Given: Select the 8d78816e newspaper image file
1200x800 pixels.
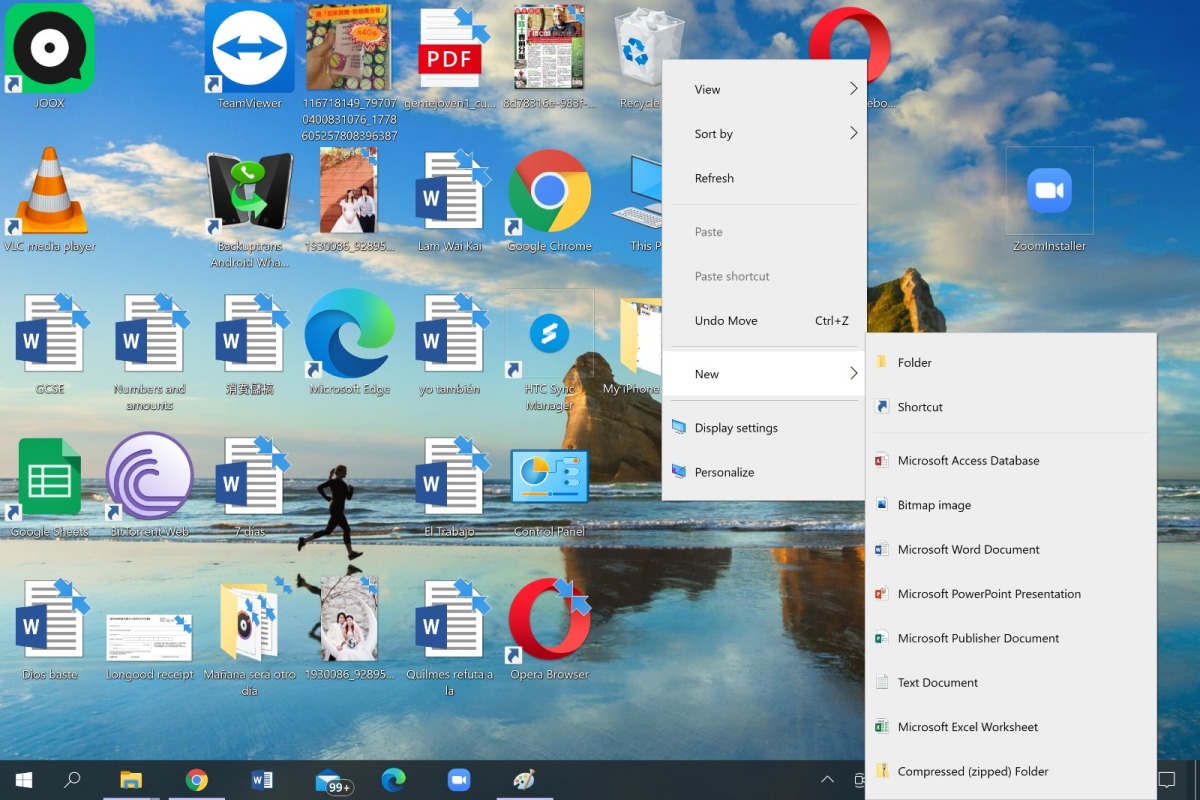Looking at the screenshot, I should coord(550,57).
